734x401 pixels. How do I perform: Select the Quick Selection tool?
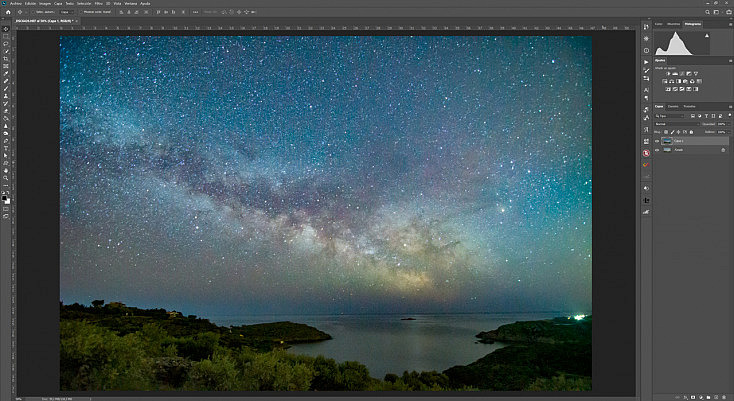[x=6, y=51]
